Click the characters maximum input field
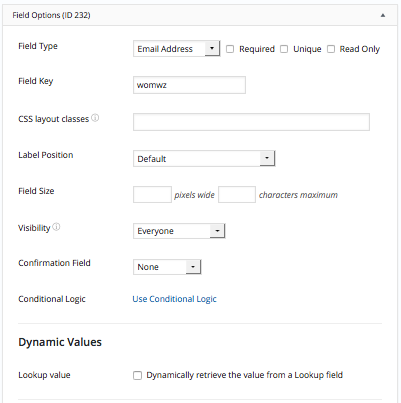The width and height of the screenshot is (401, 403). (237, 195)
